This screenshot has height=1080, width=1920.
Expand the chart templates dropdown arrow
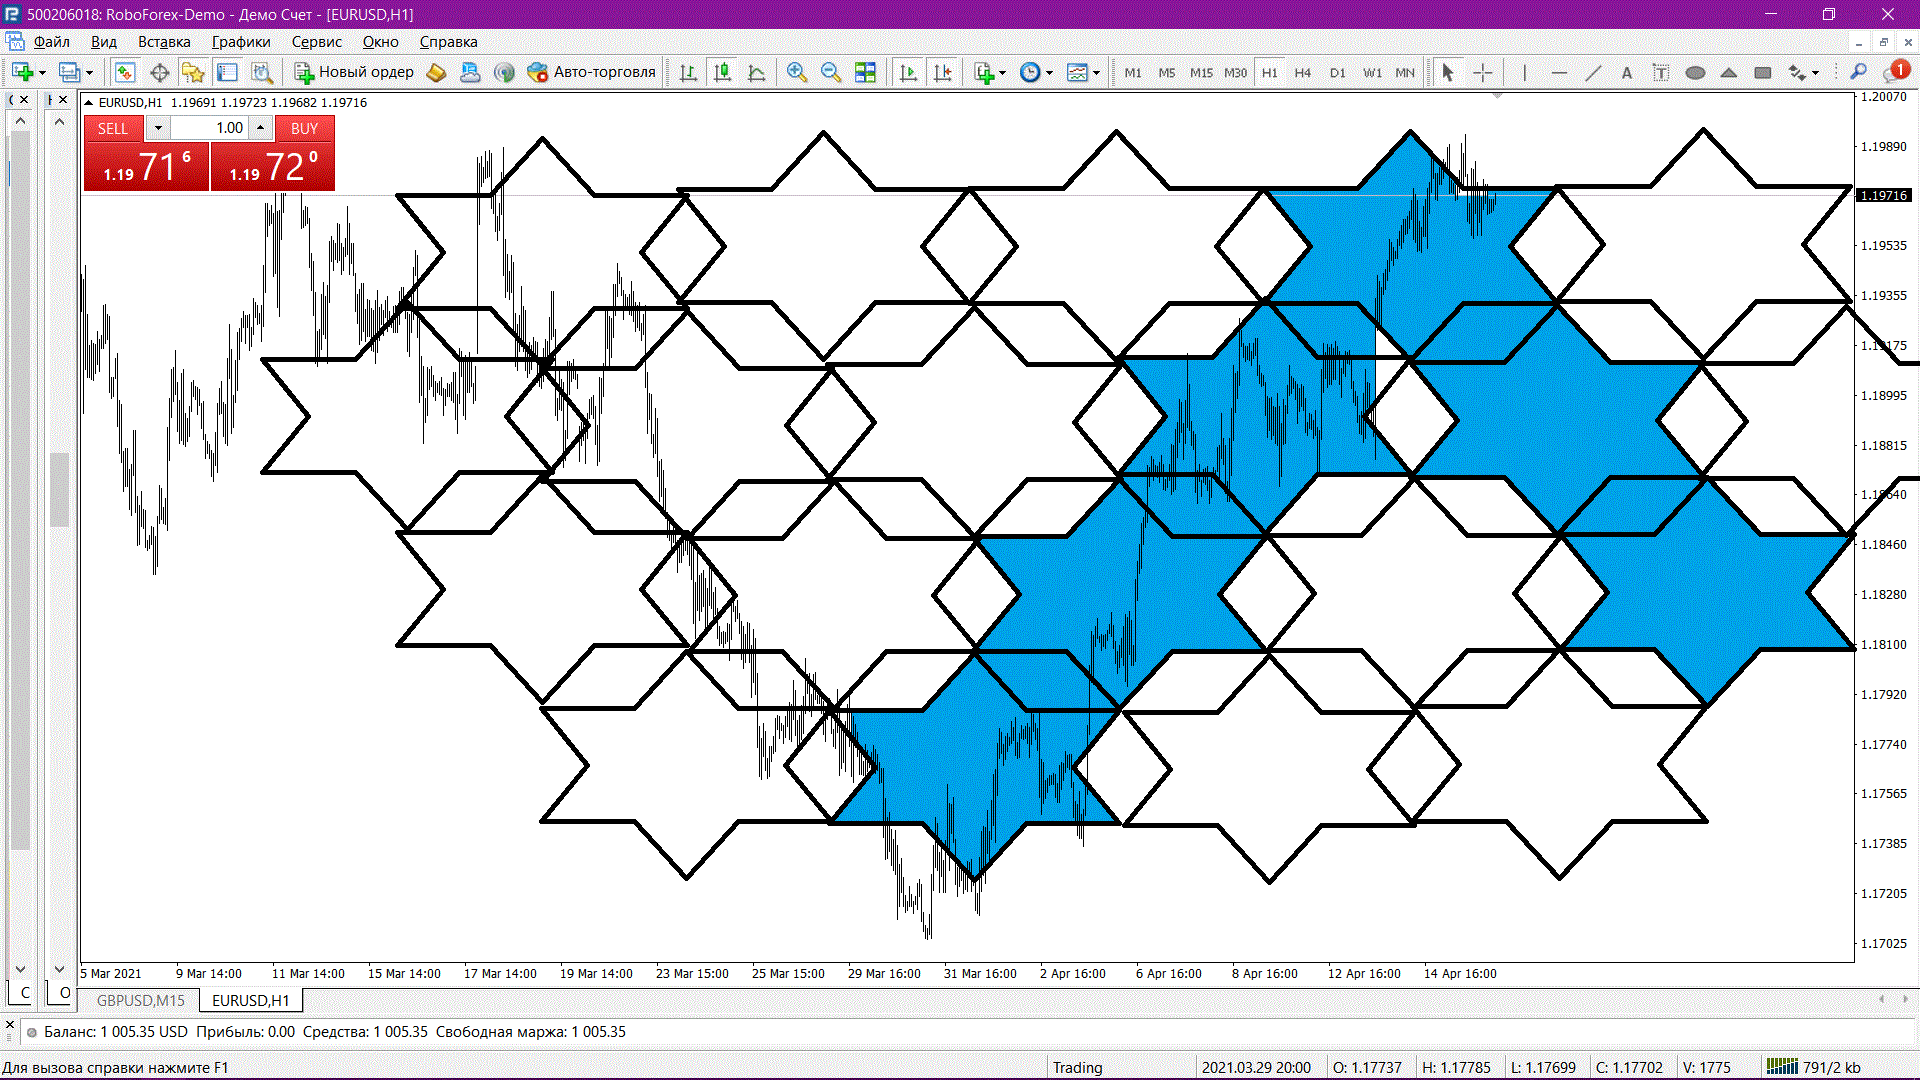(1097, 72)
